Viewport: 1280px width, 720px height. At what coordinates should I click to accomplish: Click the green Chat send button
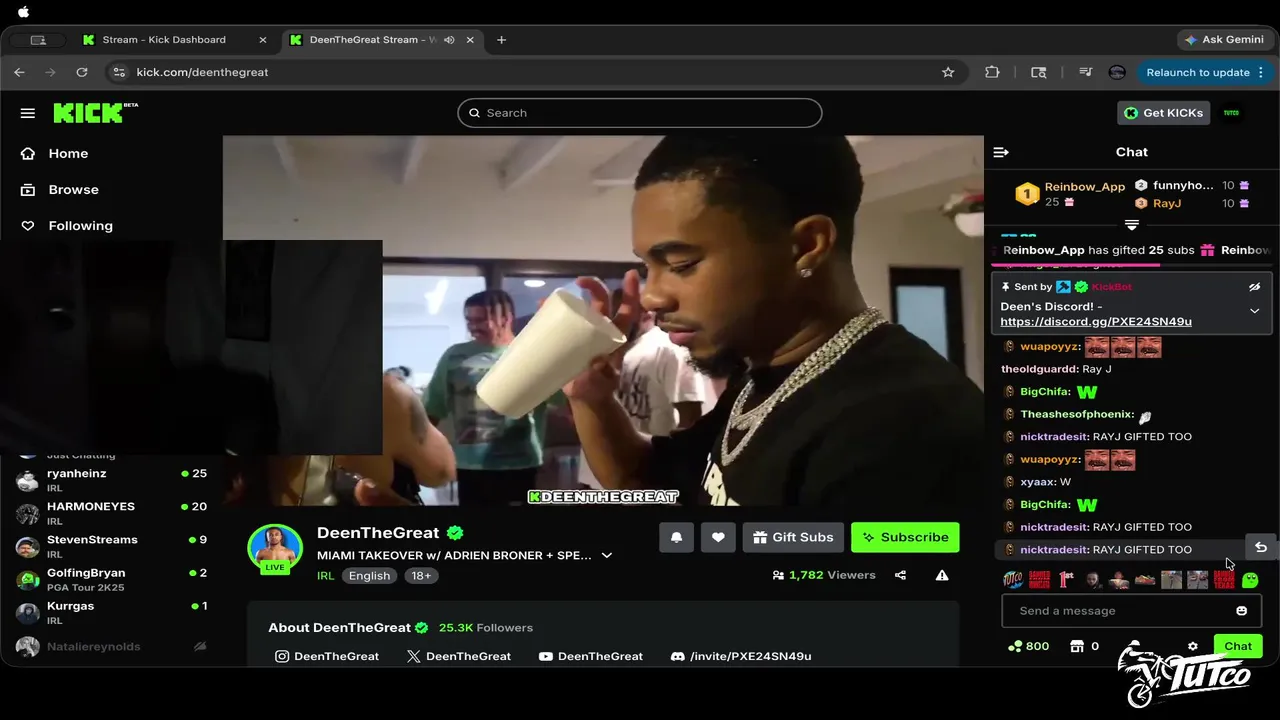[x=1238, y=646]
